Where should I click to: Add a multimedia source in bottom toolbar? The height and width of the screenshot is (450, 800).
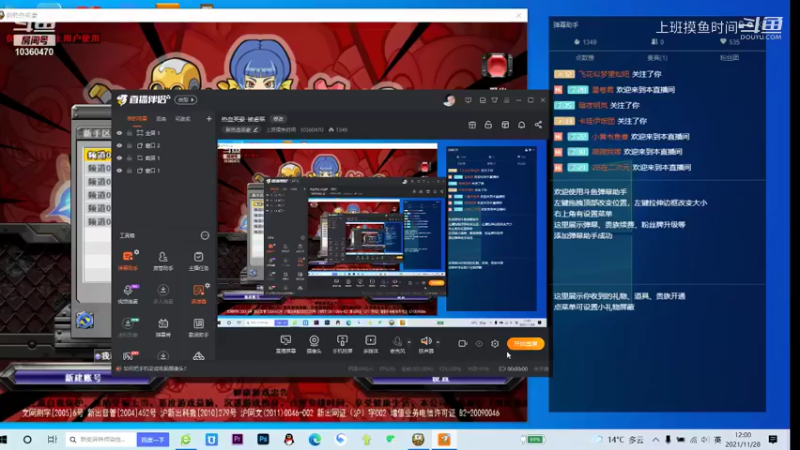pyautogui.click(x=370, y=344)
